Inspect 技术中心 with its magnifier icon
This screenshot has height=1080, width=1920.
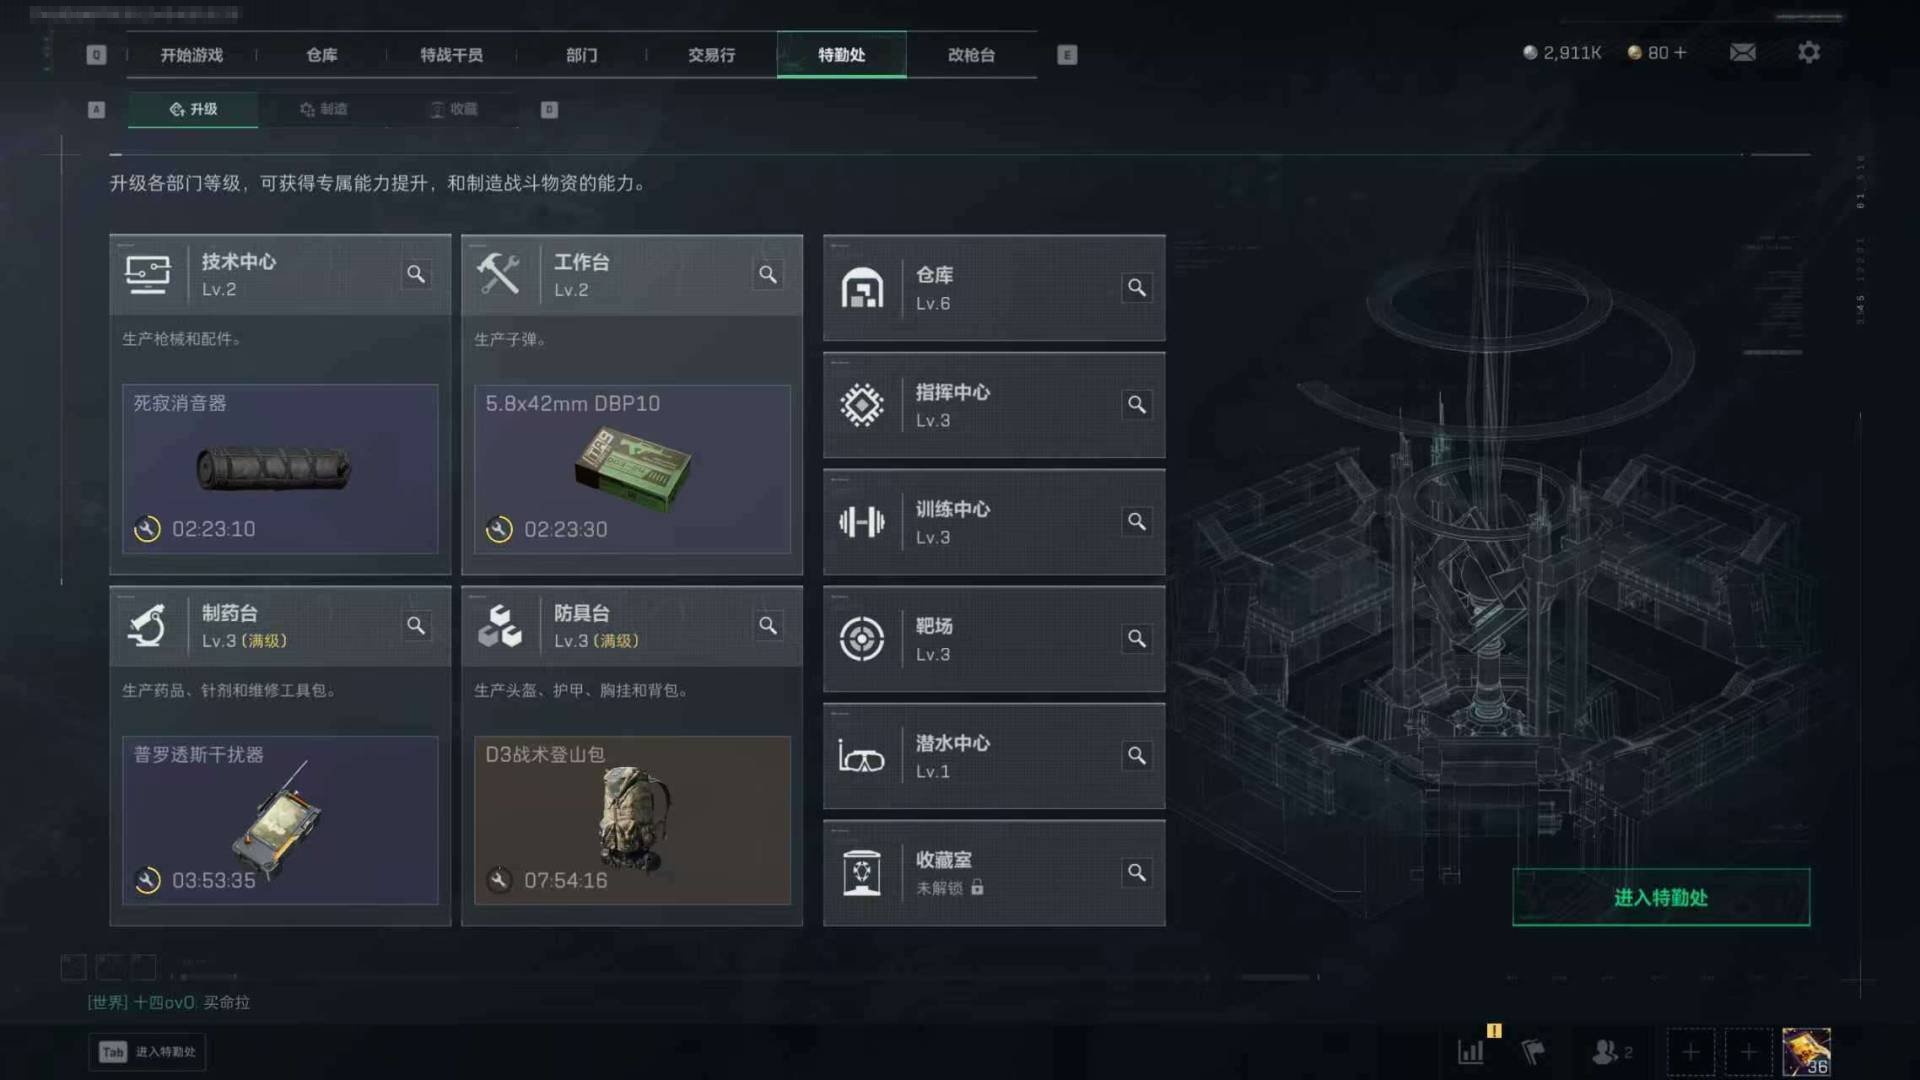[x=416, y=274]
